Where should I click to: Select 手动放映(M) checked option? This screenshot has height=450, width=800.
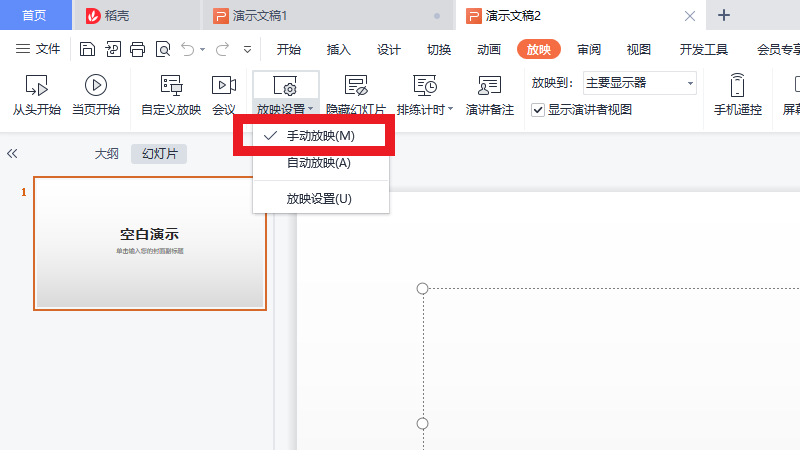coord(319,135)
